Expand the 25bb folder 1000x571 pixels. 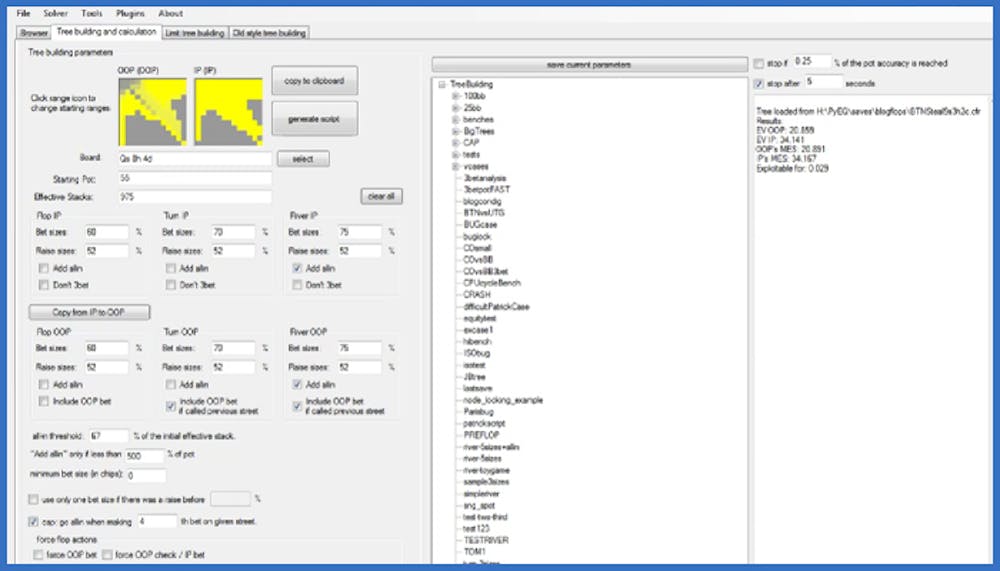pos(456,108)
